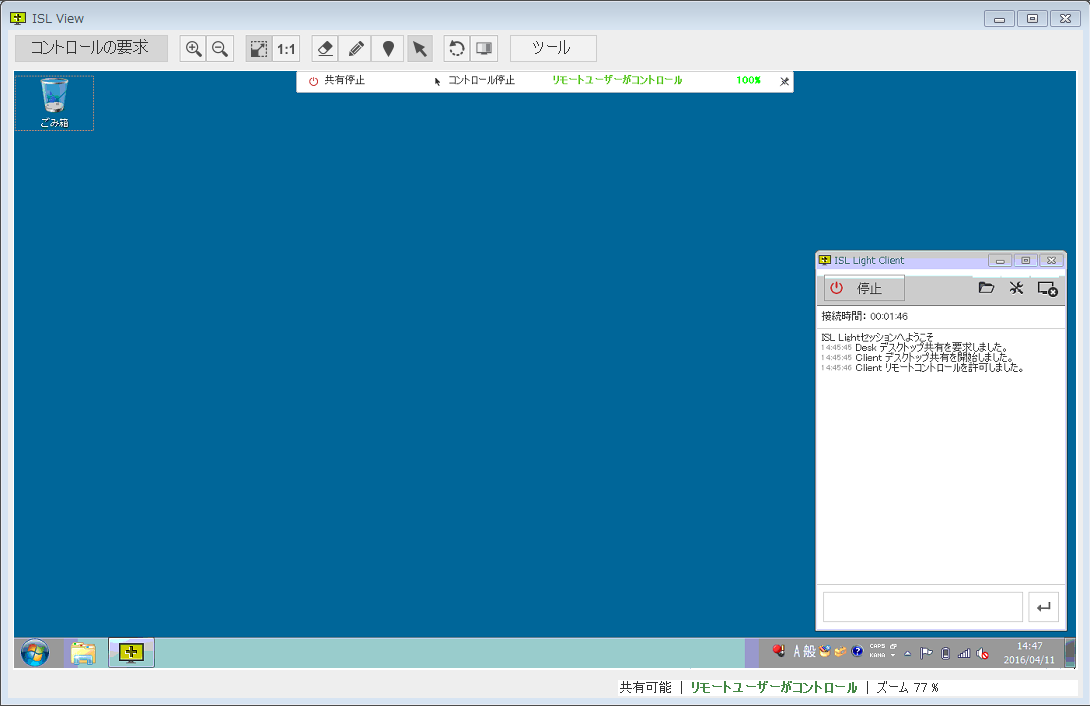Click the chat message input field

922,606
